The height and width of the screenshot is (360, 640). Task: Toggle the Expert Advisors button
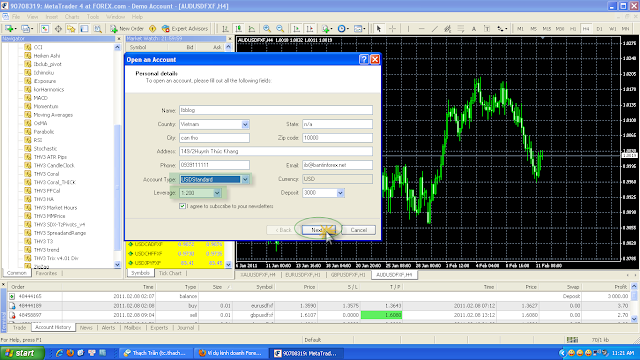185,29
